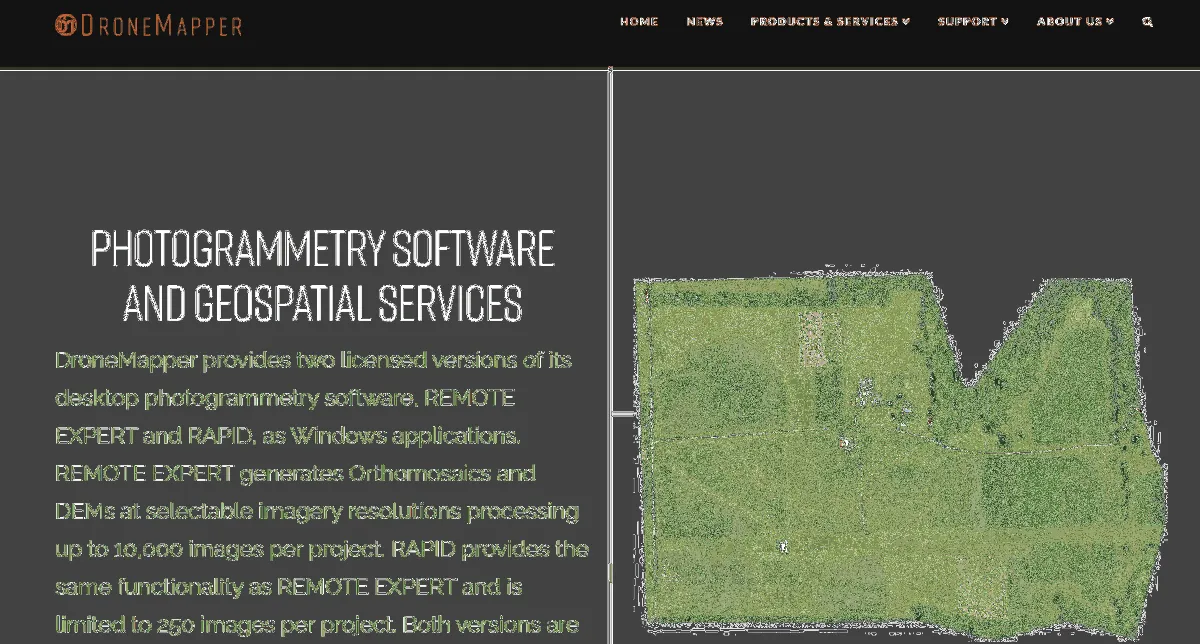Click the Photogrammetry Software heading

click(x=323, y=275)
